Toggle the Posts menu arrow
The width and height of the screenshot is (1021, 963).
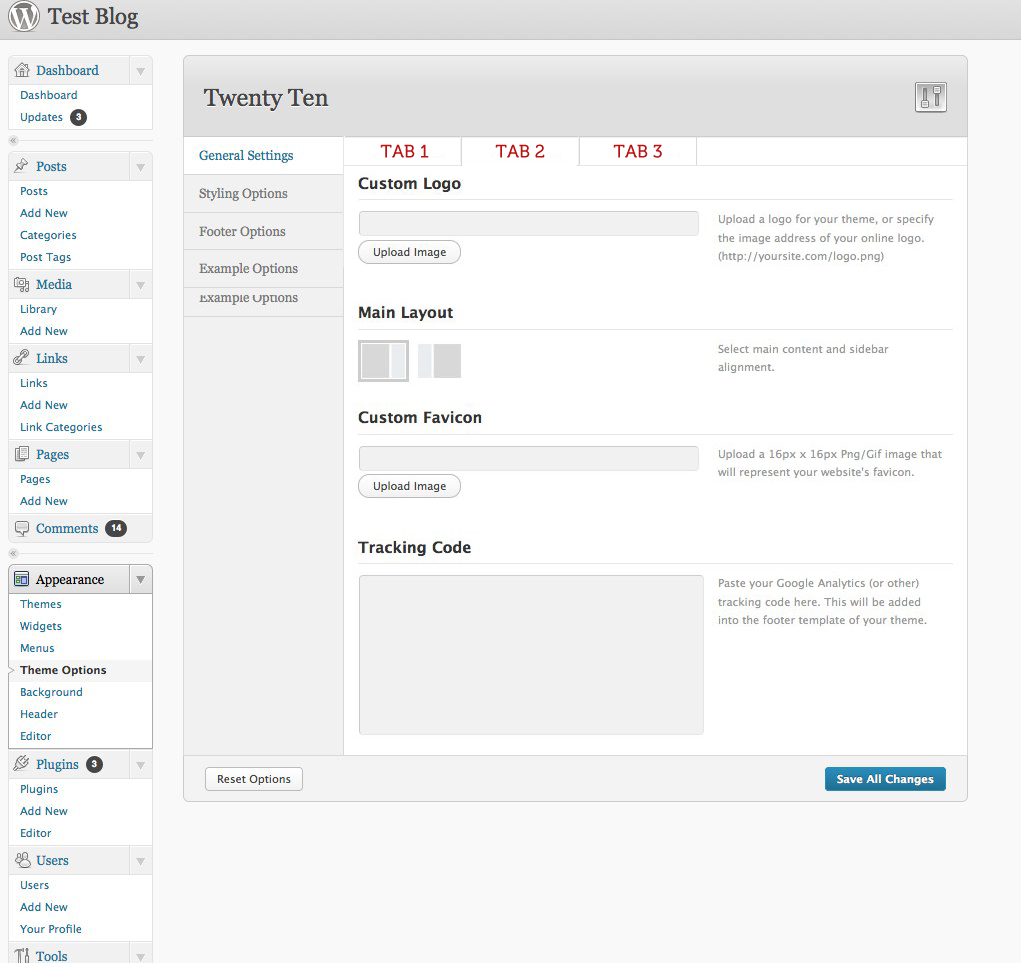coord(140,167)
